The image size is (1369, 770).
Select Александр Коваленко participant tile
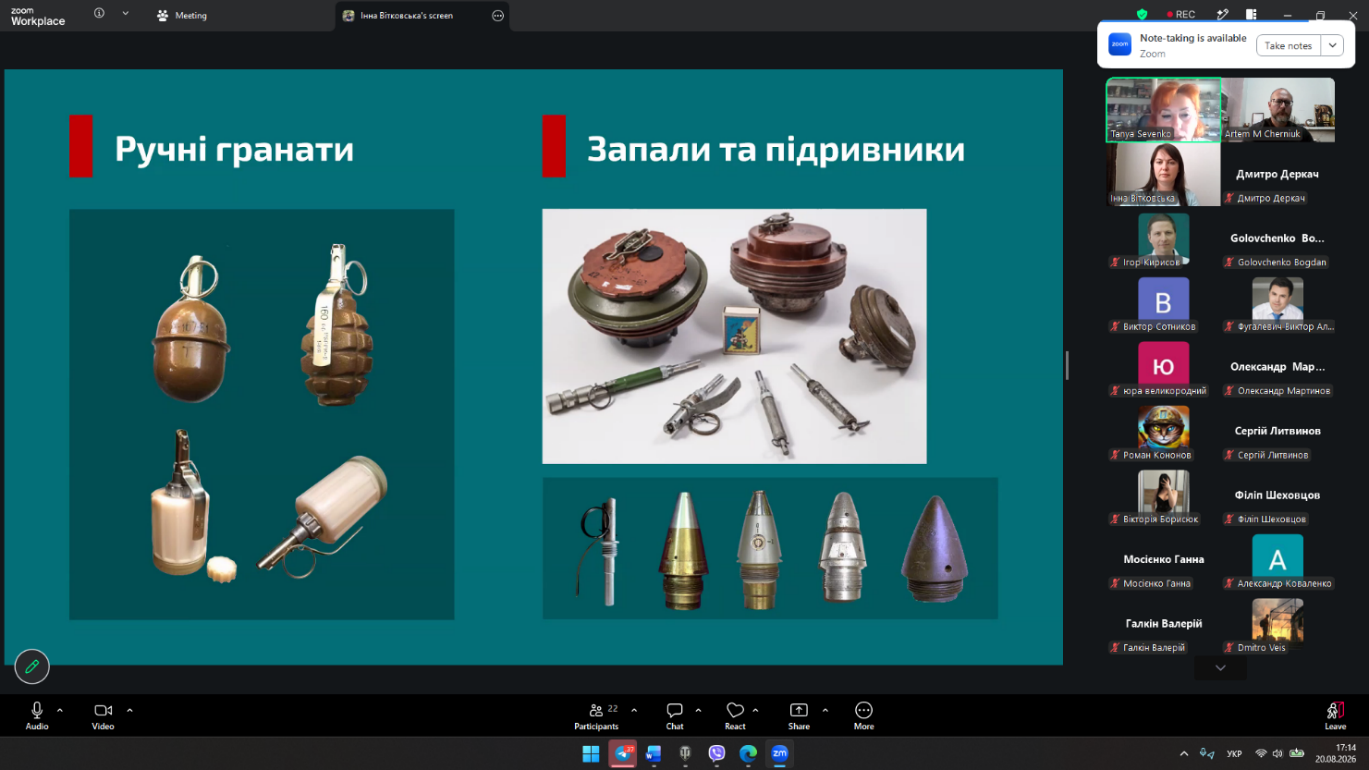[x=1278, y=559]
